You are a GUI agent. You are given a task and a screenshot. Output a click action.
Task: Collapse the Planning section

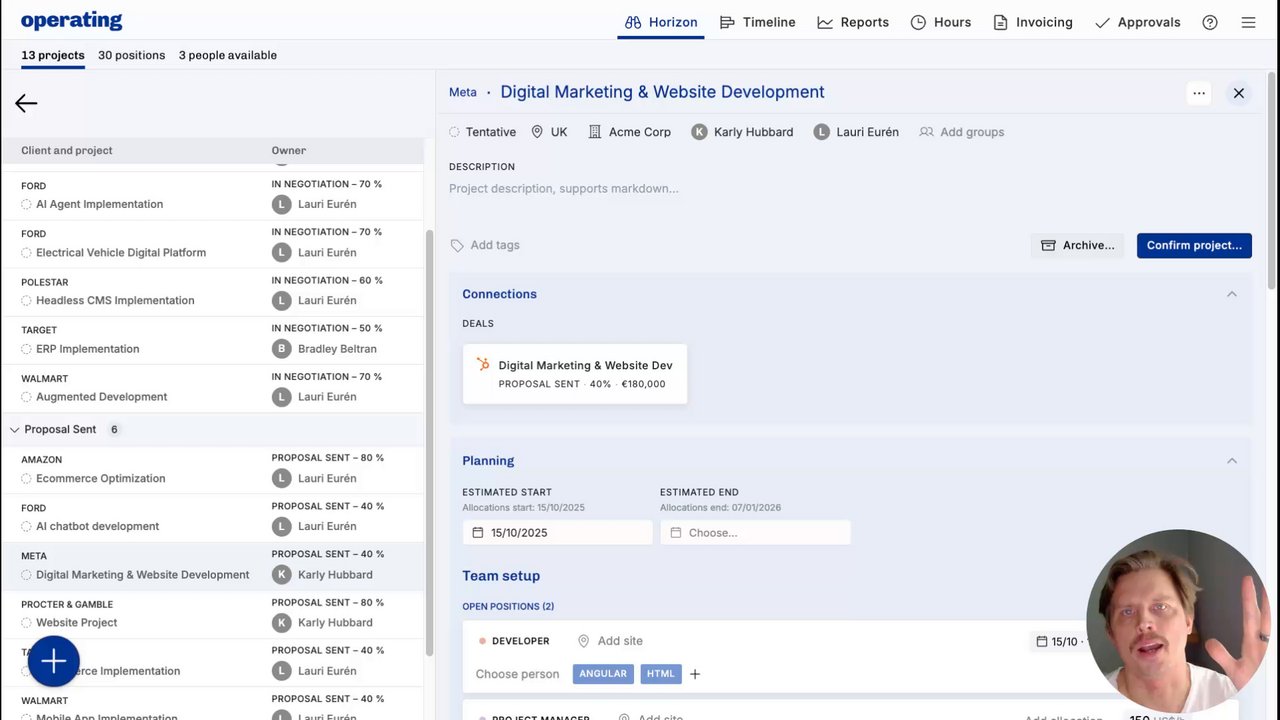click(1232, 461)
